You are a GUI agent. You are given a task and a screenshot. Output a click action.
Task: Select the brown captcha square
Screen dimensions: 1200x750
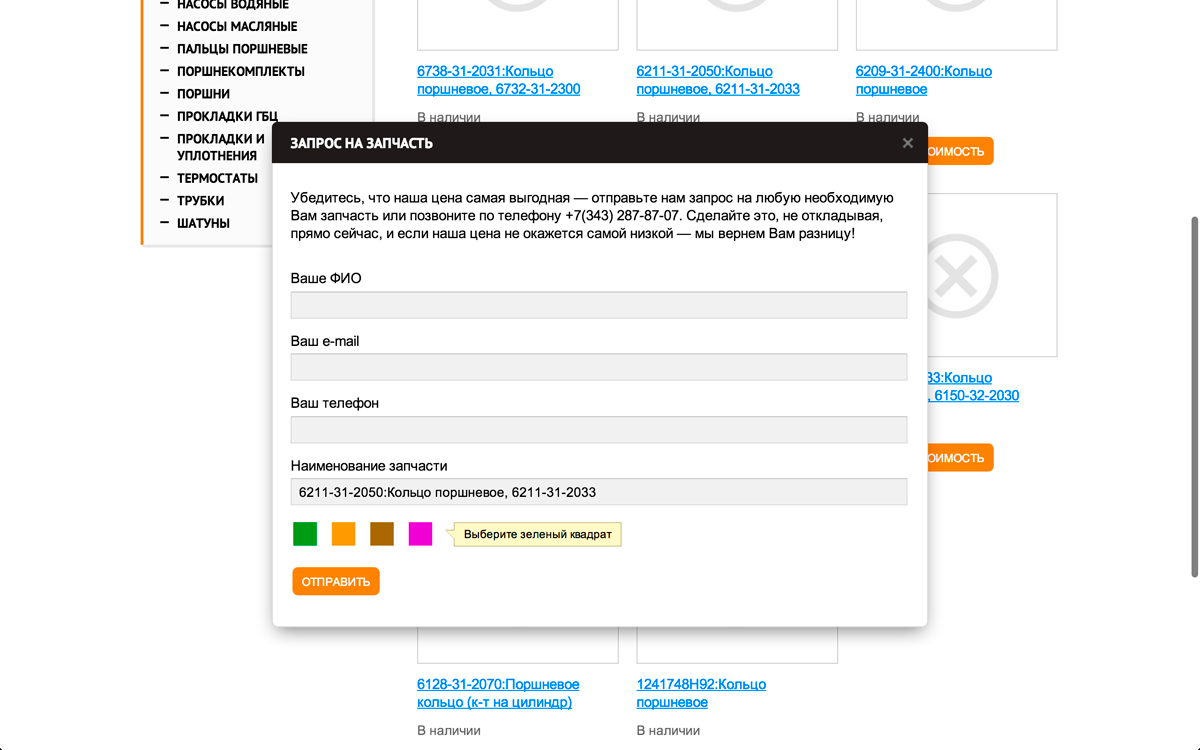pyautogui.click(x=382, y=534)
